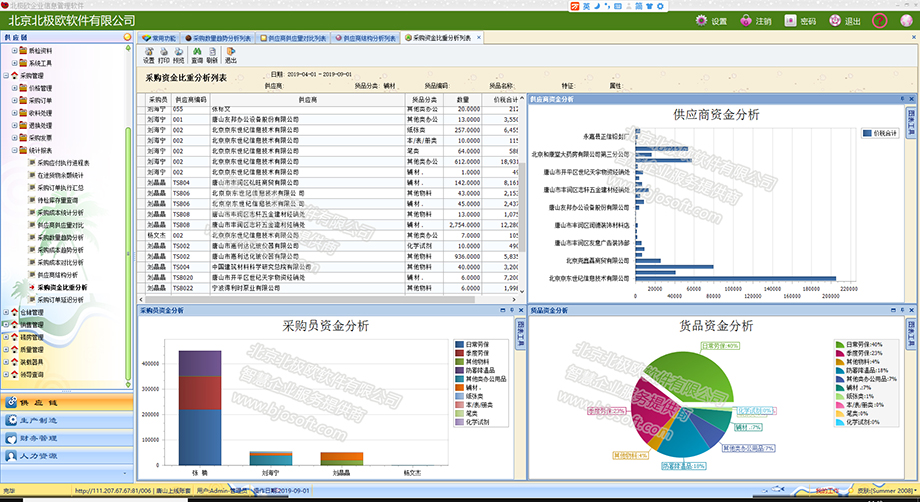This screenshot has height=502, width=920.
Task: Open 图表工具 side tab of 供应商资金分析
Action: tap(911, 123)
